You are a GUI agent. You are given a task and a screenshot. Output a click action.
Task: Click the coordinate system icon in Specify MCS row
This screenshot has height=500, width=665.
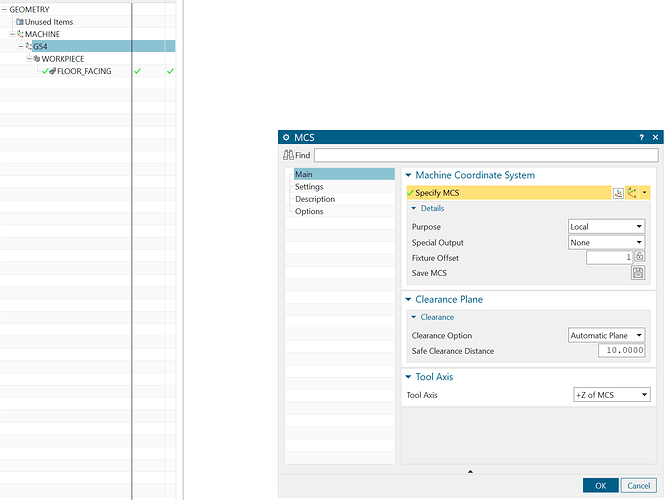(632, 193)
